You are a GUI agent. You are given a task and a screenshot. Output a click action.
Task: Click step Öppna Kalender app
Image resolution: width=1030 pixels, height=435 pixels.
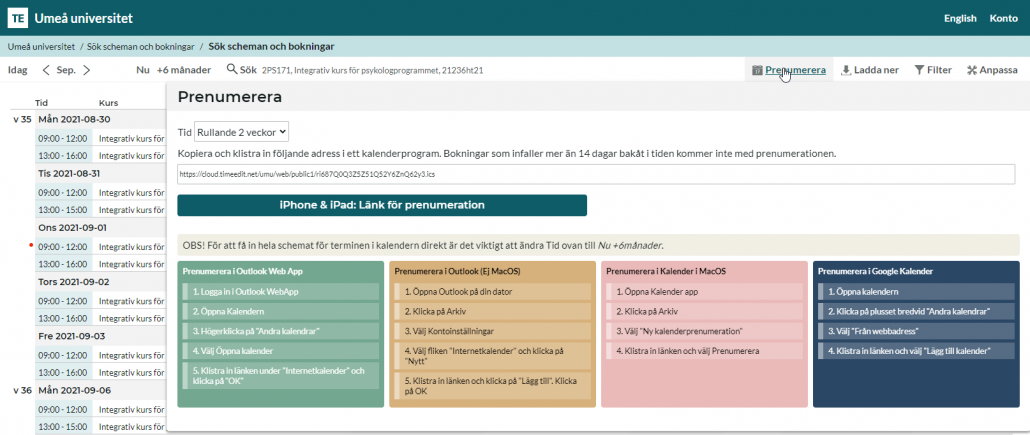pyautogui.click(x=704, y=292)
